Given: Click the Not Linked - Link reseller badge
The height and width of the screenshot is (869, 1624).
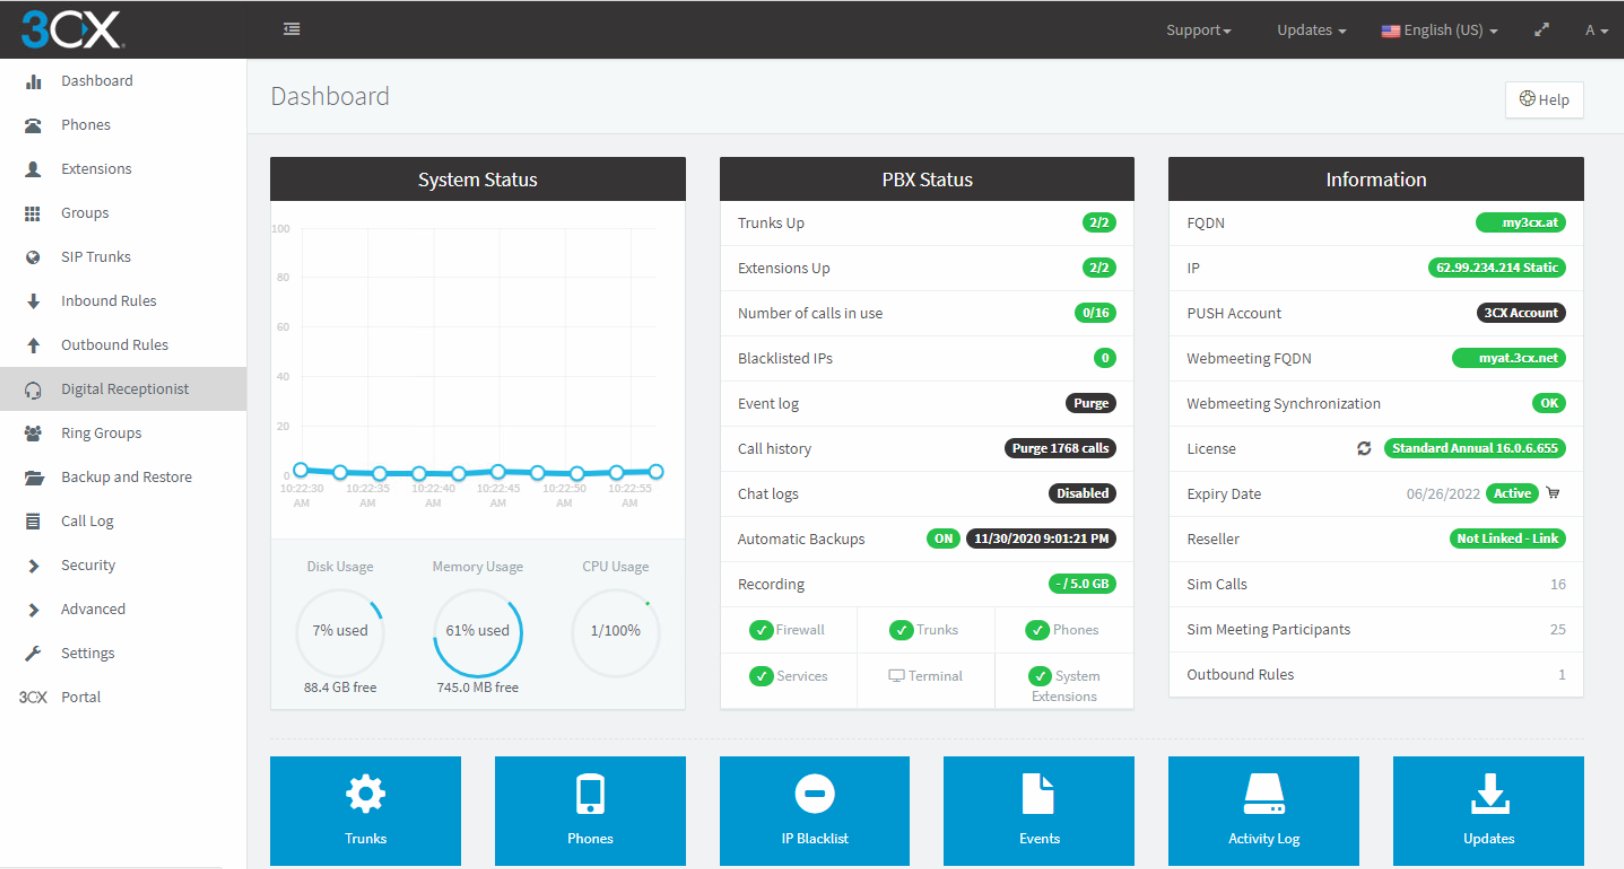Looking at the screenshot, I should (1507, 538).
